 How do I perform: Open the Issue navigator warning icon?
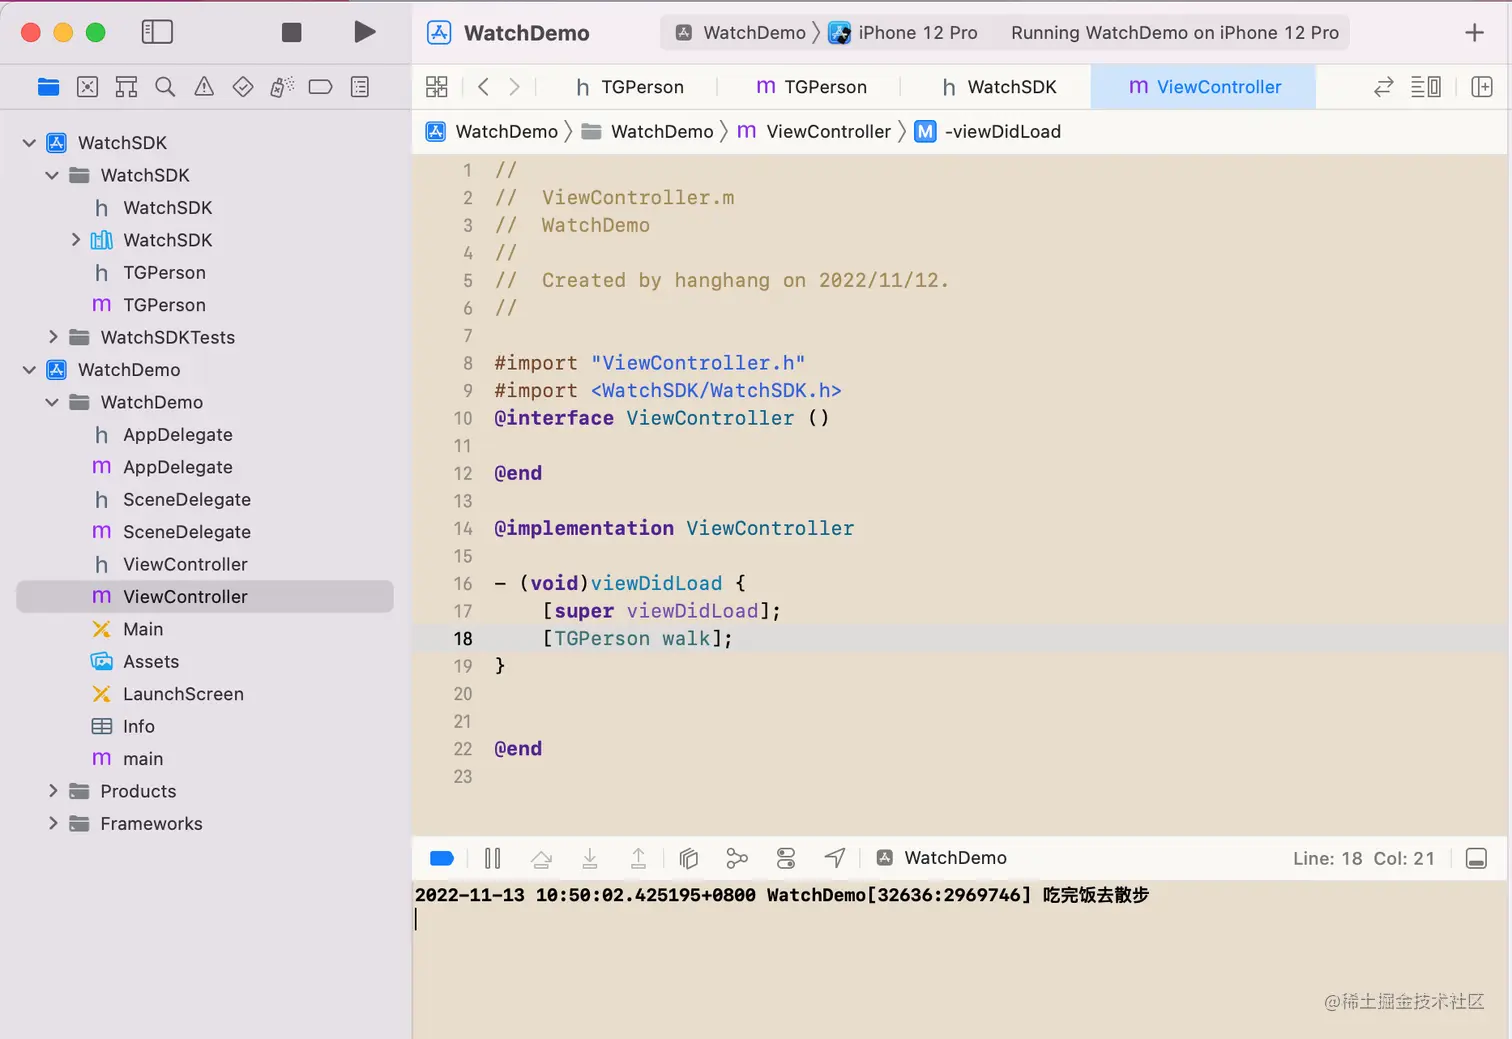pyautogui.click(x=204, y=87)
